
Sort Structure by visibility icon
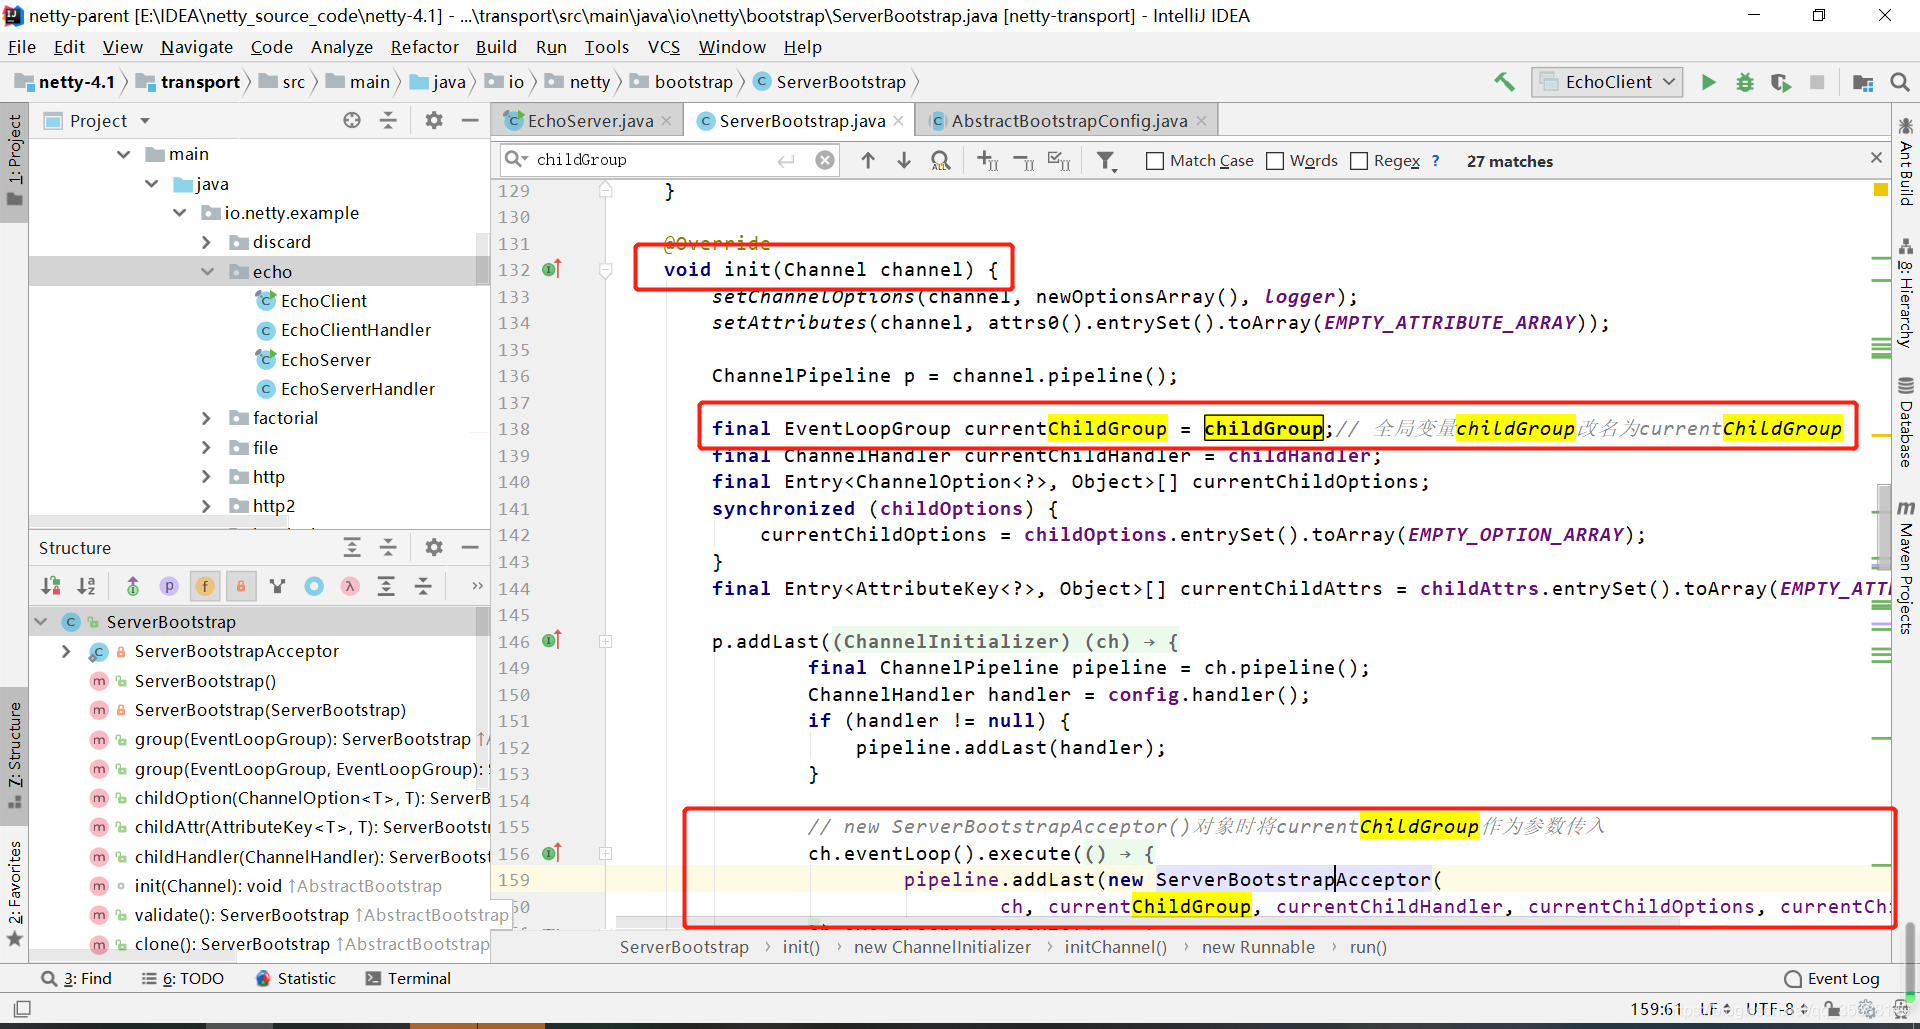click(x=51, y=586)
